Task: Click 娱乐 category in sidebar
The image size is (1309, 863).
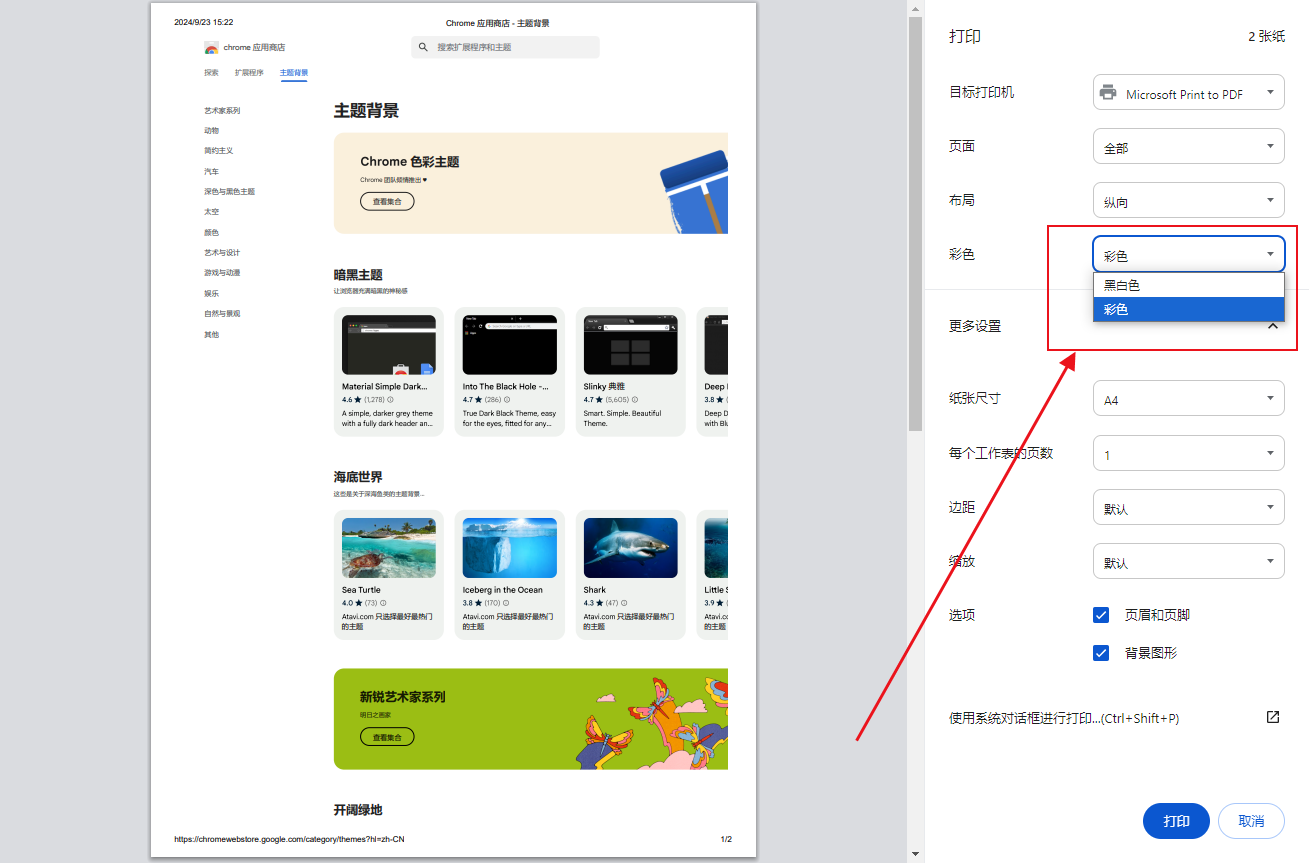Action: [x=211, y=294]
